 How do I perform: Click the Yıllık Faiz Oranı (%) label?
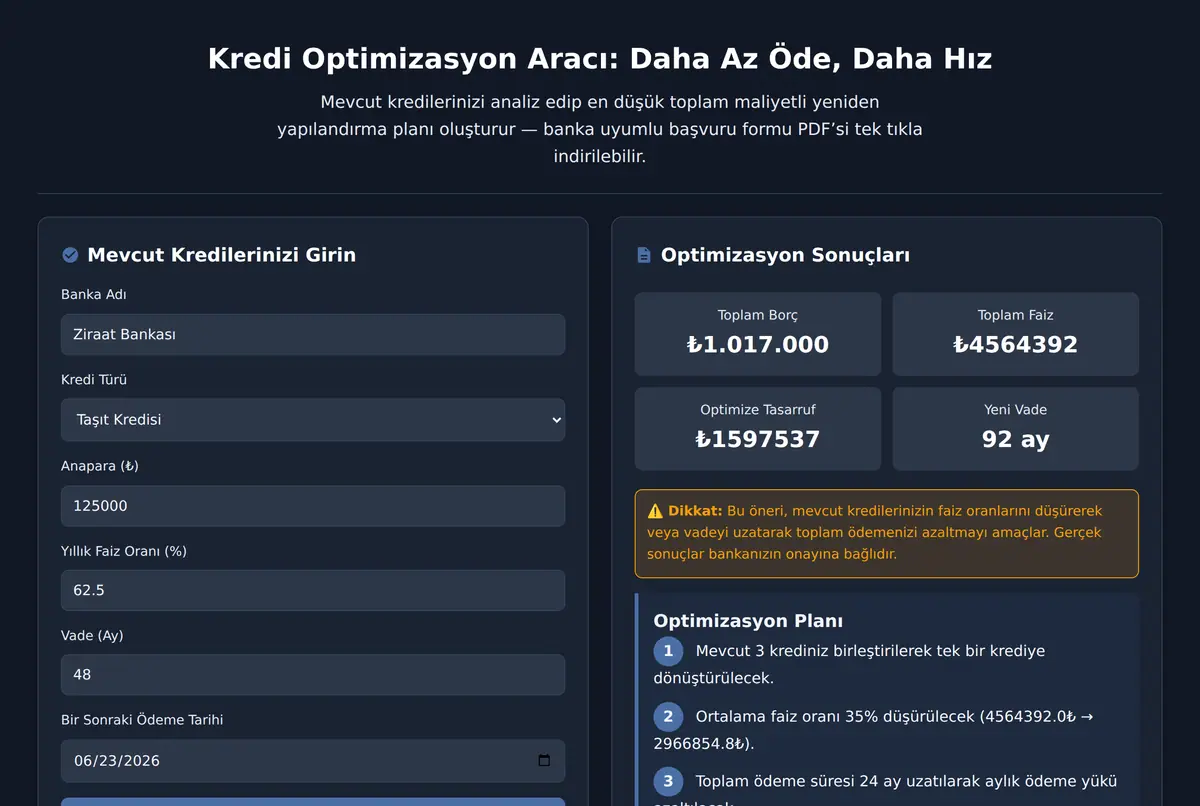124,551
